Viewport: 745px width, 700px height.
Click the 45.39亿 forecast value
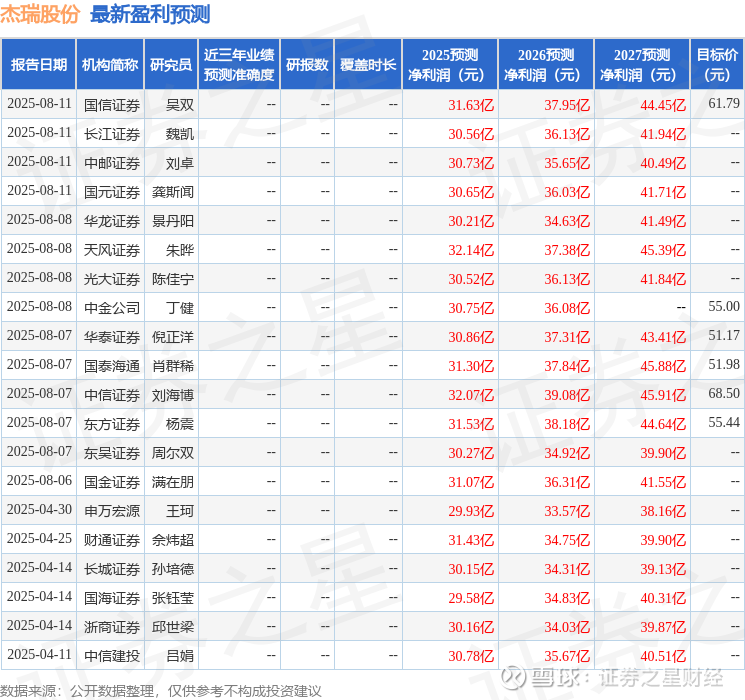[663, 250]
